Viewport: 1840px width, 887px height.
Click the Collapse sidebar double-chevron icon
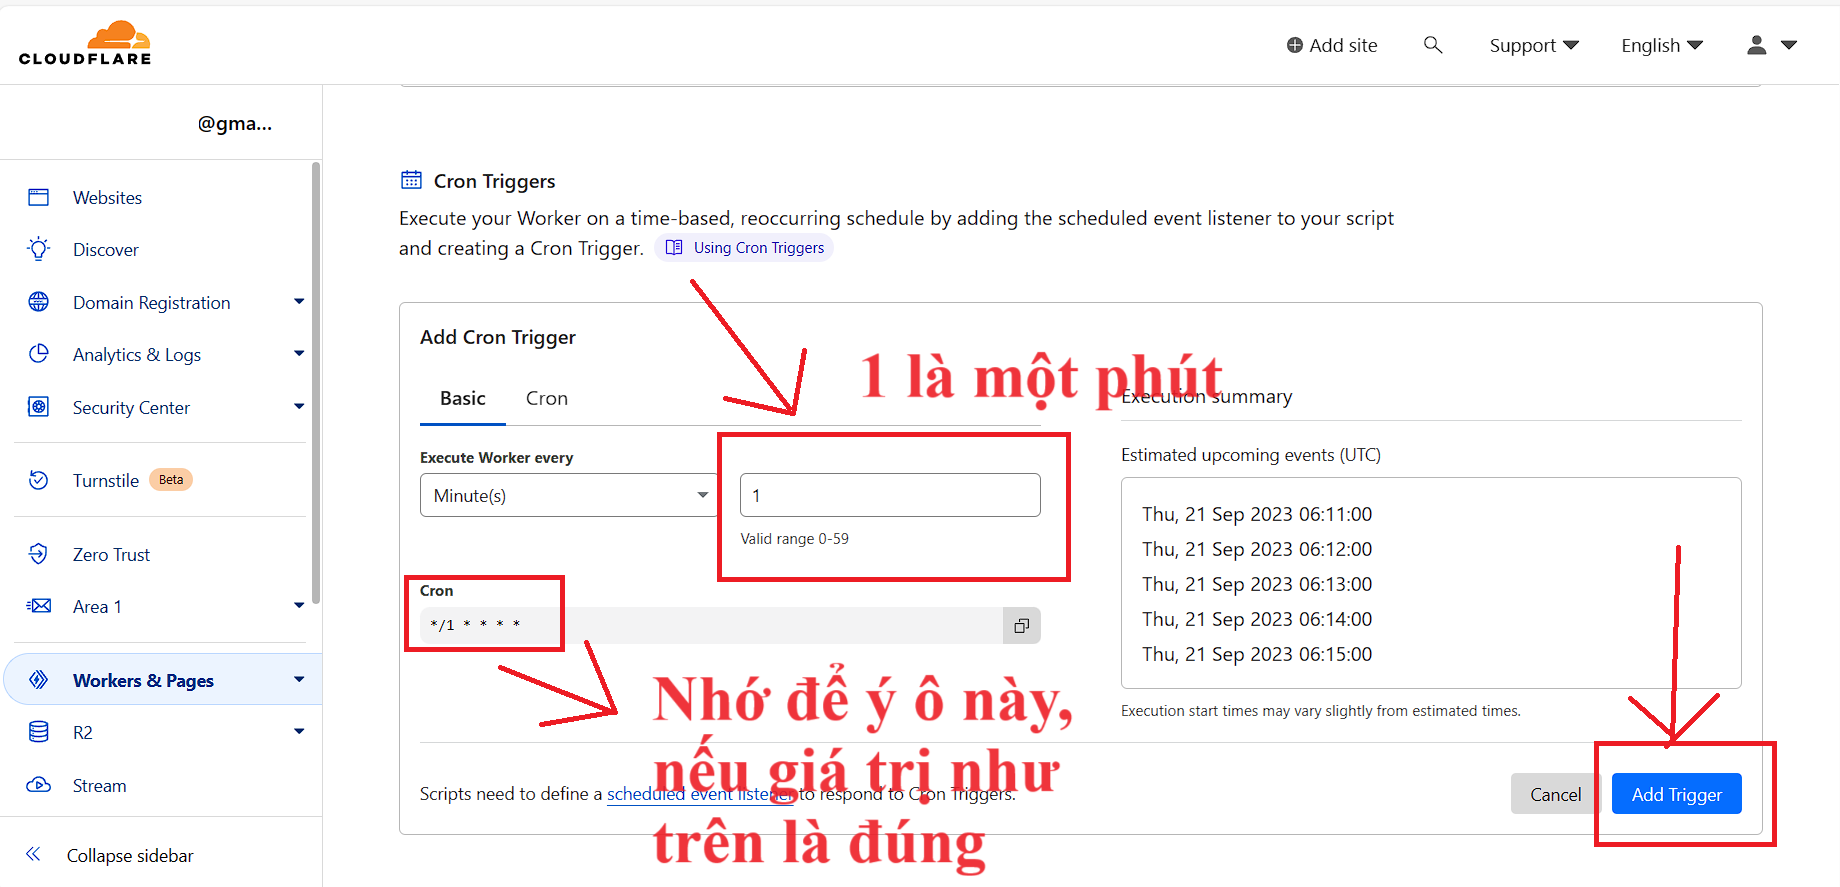[x=33, y=854]
